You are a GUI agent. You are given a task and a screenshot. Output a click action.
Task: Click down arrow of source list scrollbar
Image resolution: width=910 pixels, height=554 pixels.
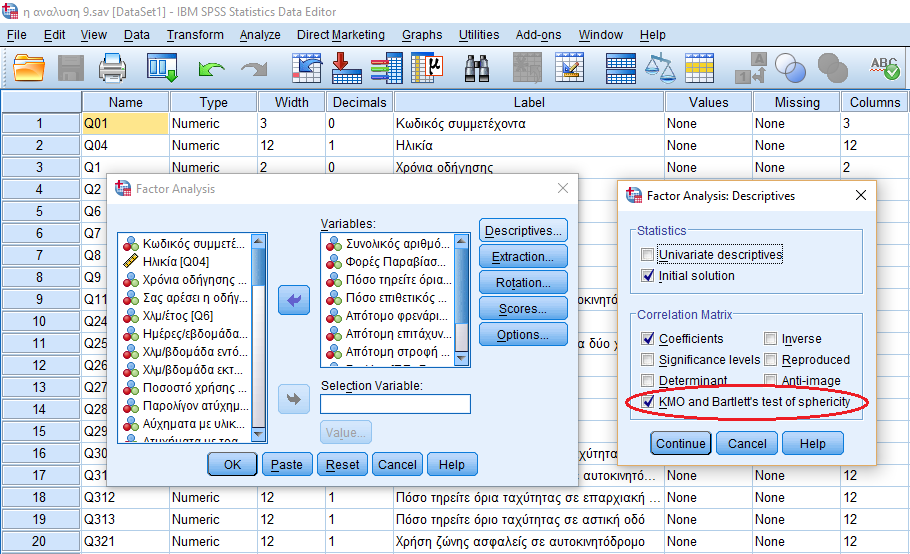pyautogui.click(x=259, y=434)
